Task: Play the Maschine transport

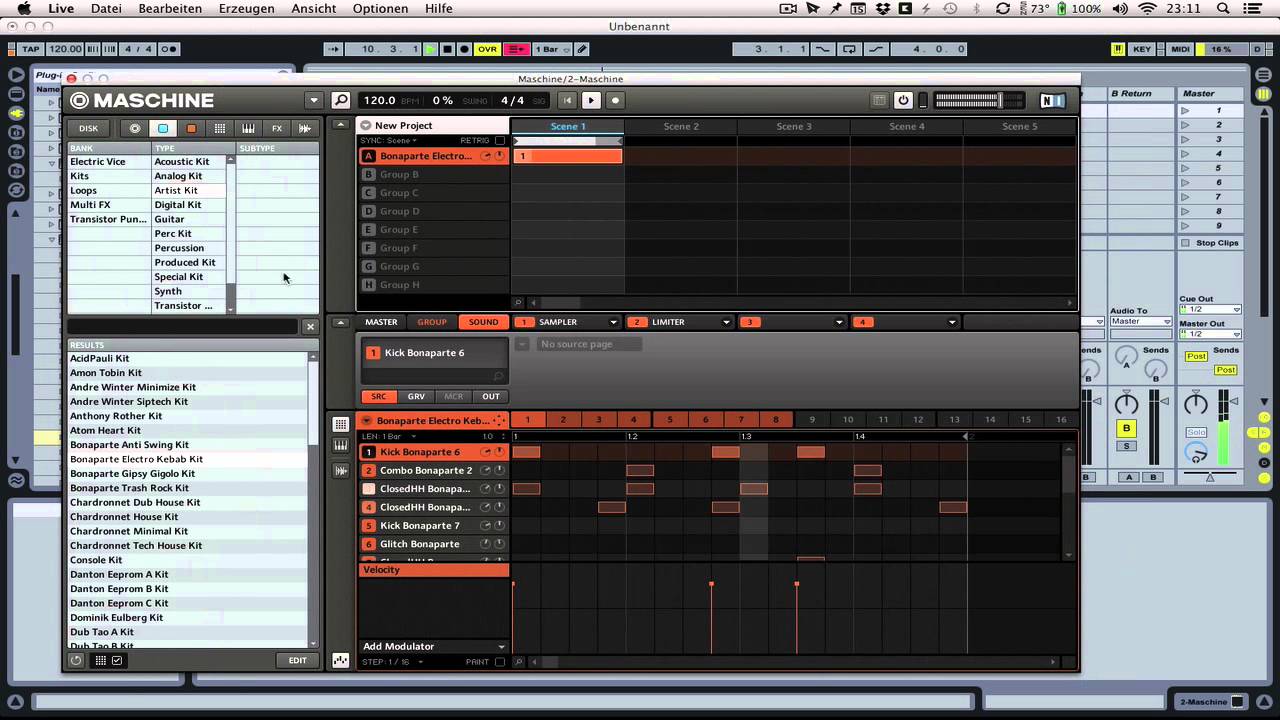Action: [x=591, y=100]
